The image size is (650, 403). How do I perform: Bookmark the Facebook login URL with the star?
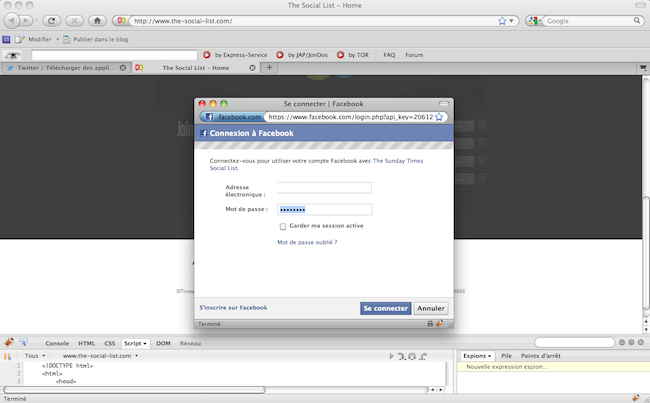439,117
